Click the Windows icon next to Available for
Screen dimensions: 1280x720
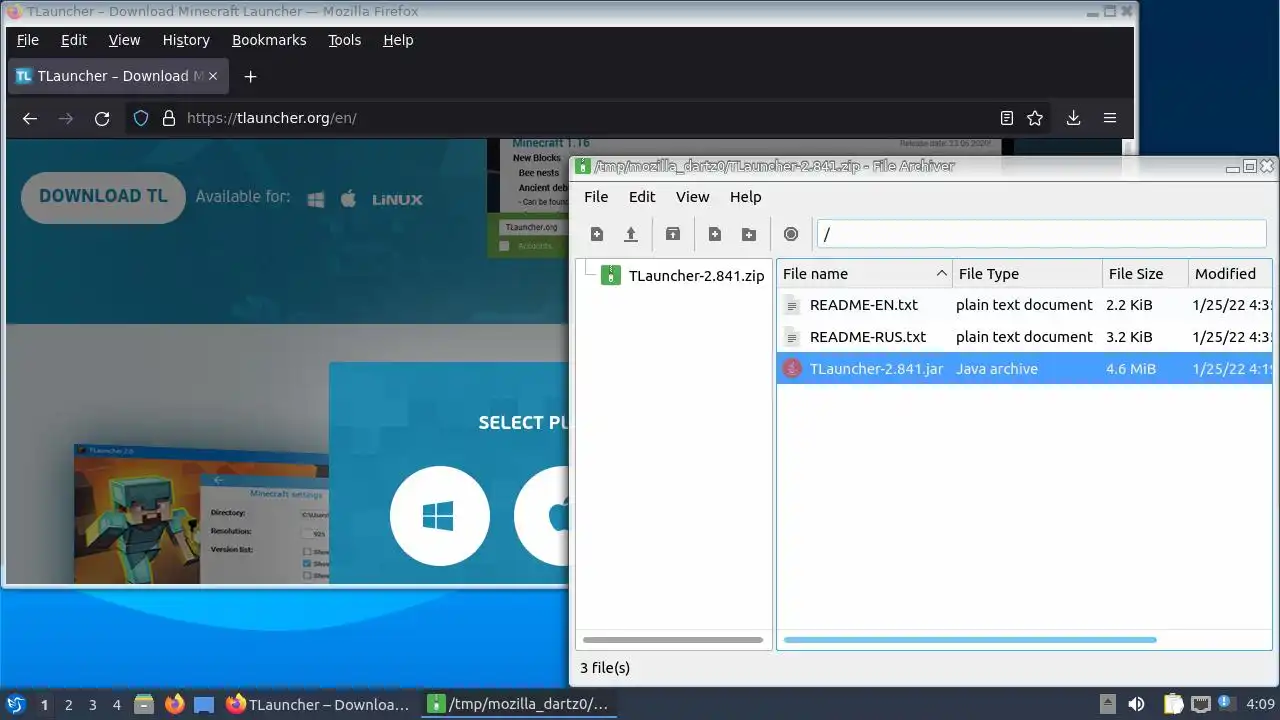tap(316, 199)
